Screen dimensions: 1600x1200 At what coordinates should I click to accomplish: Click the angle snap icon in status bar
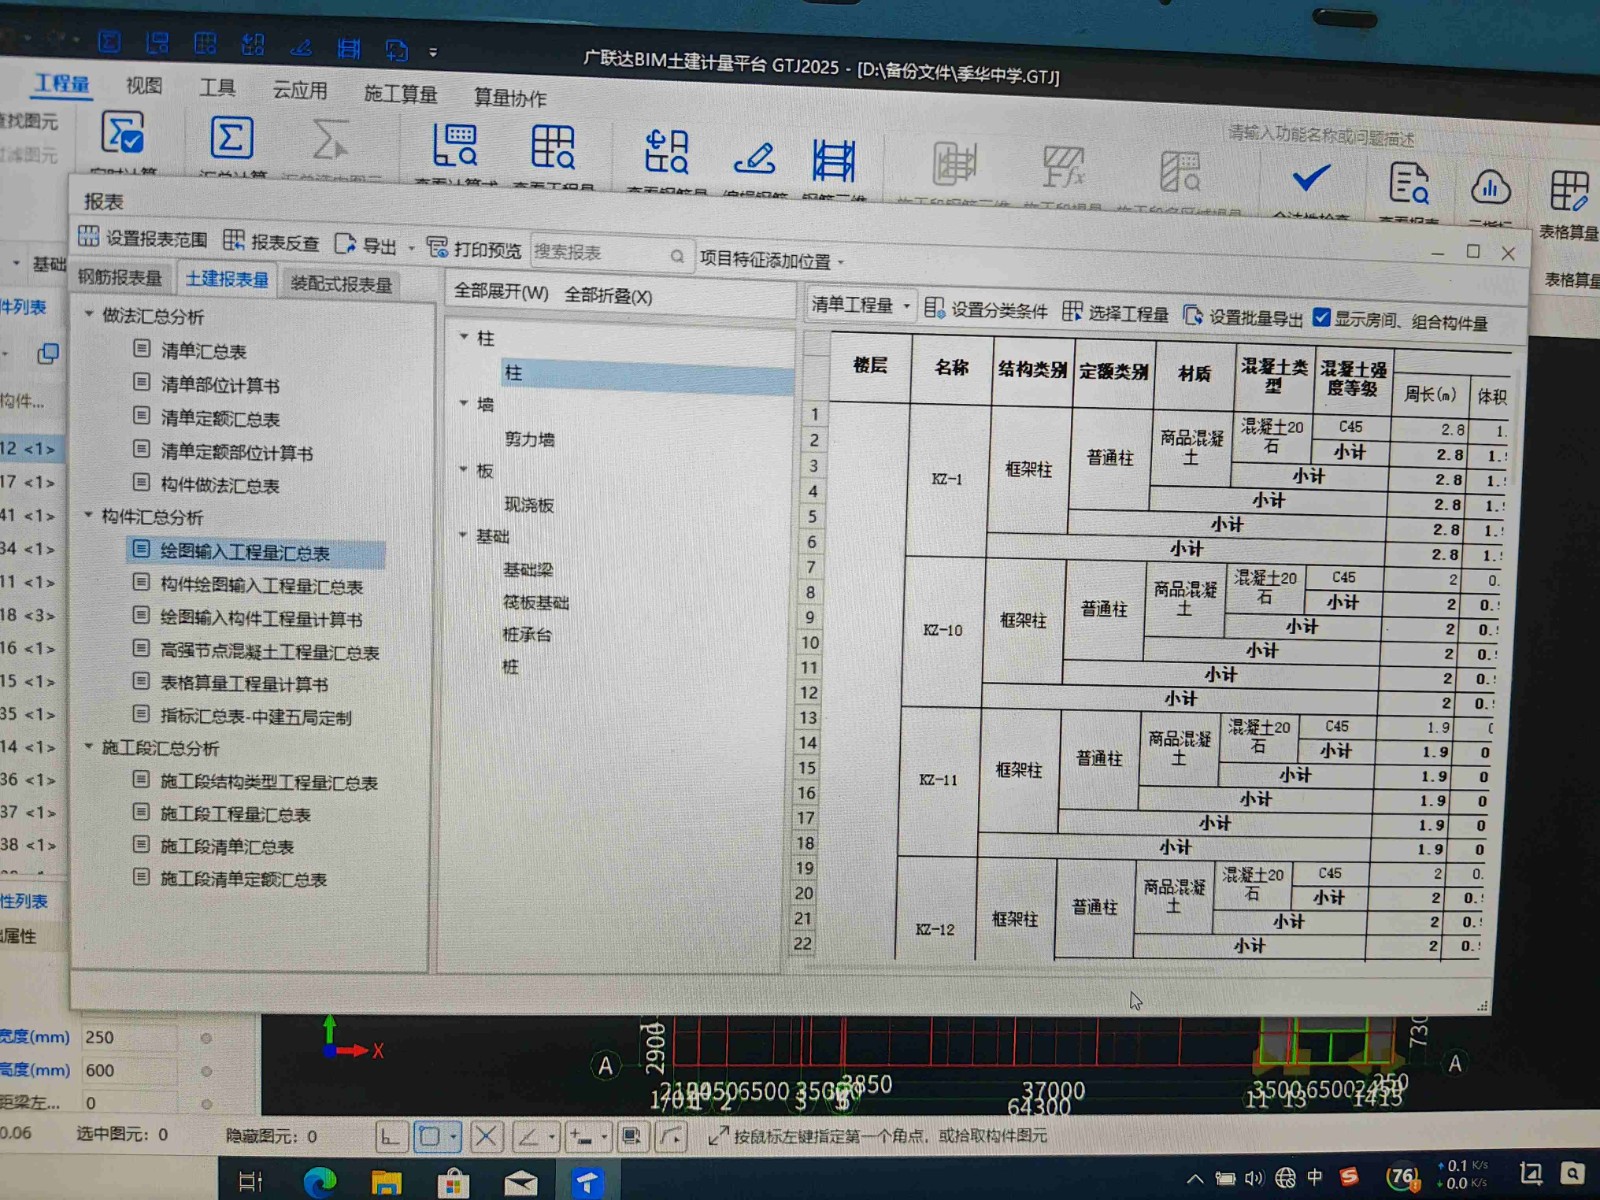[x=527, y=1136]
